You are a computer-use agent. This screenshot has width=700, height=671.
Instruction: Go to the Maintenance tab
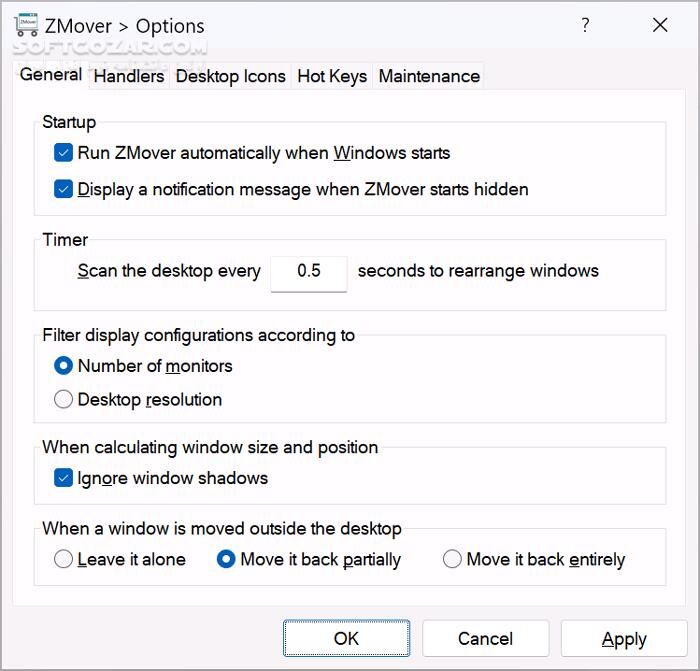point(429,76)
